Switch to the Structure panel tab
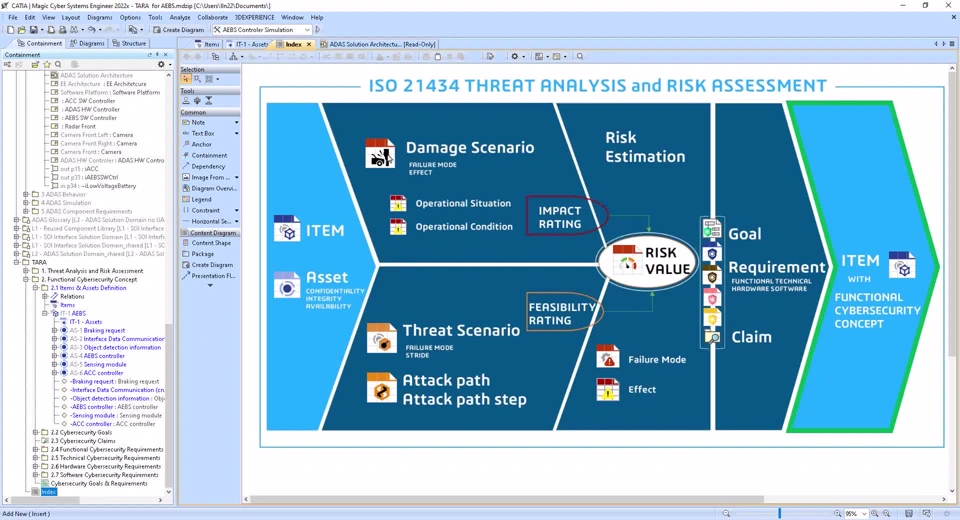This screenshot has width=960, height=520. click(x=129, y=43)
